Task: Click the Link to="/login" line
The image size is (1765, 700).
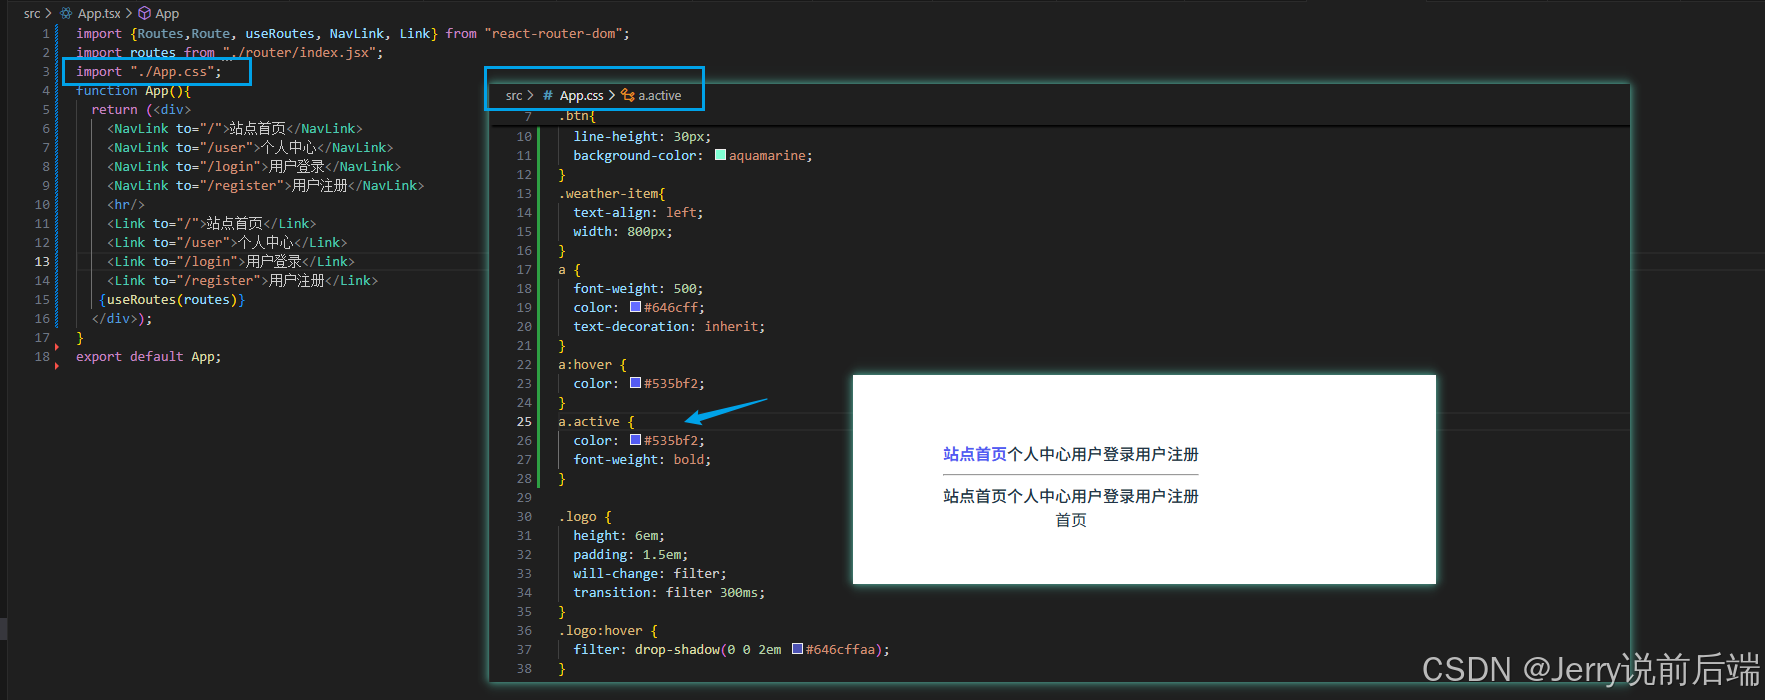Action: [231, 262]
